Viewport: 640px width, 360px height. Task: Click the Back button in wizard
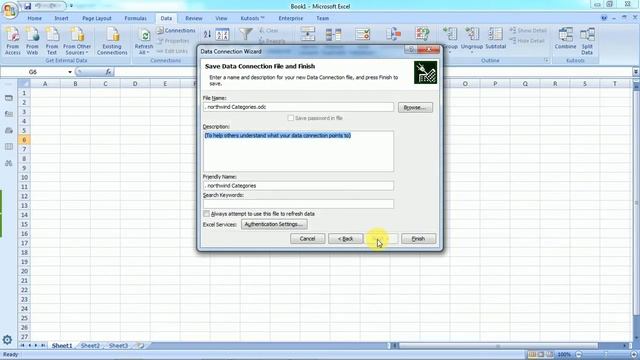click(346, 239)
